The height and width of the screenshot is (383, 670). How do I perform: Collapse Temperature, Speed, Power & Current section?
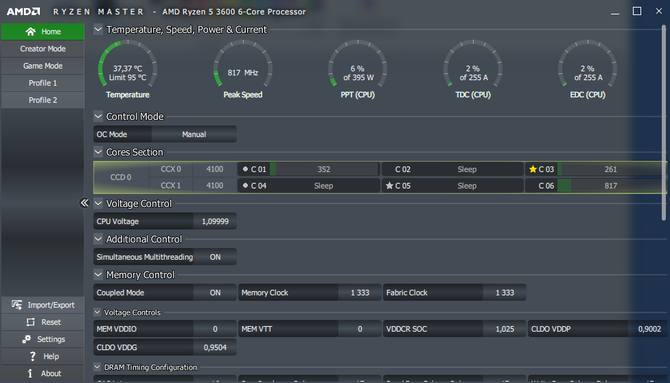pyautogui.click(x=98, y=29)
